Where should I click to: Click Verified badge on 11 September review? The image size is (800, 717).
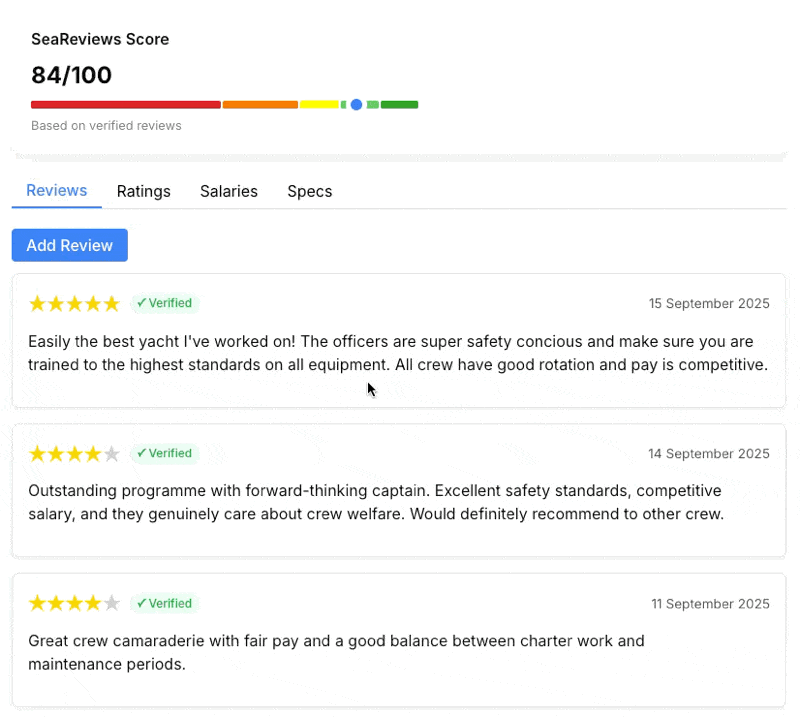pyautogui.click(x=165, y=603)
